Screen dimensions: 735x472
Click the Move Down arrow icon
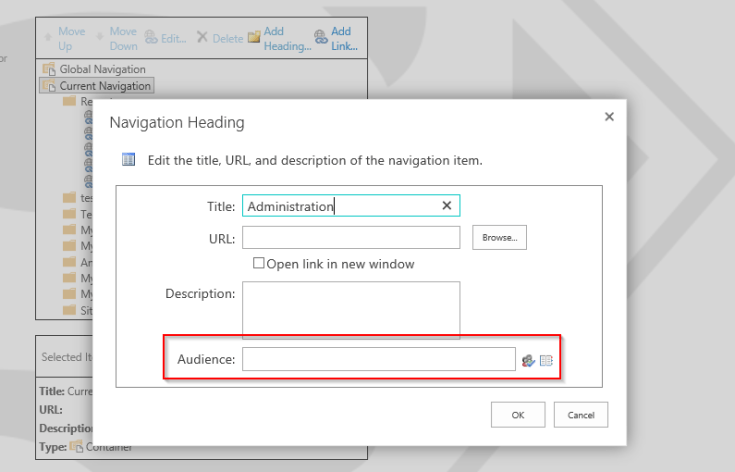(99, 38)
